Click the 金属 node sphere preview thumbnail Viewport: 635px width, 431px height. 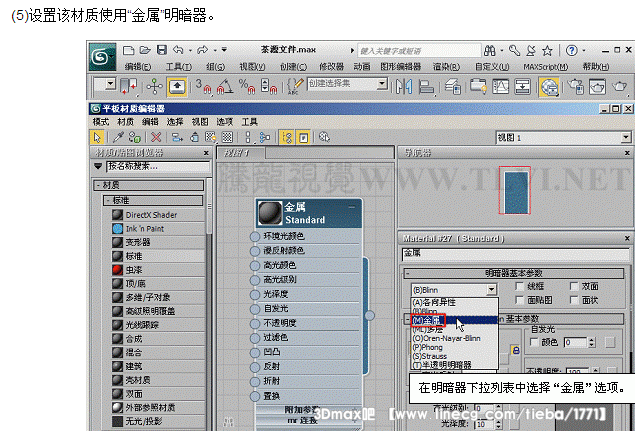point(270,213)
